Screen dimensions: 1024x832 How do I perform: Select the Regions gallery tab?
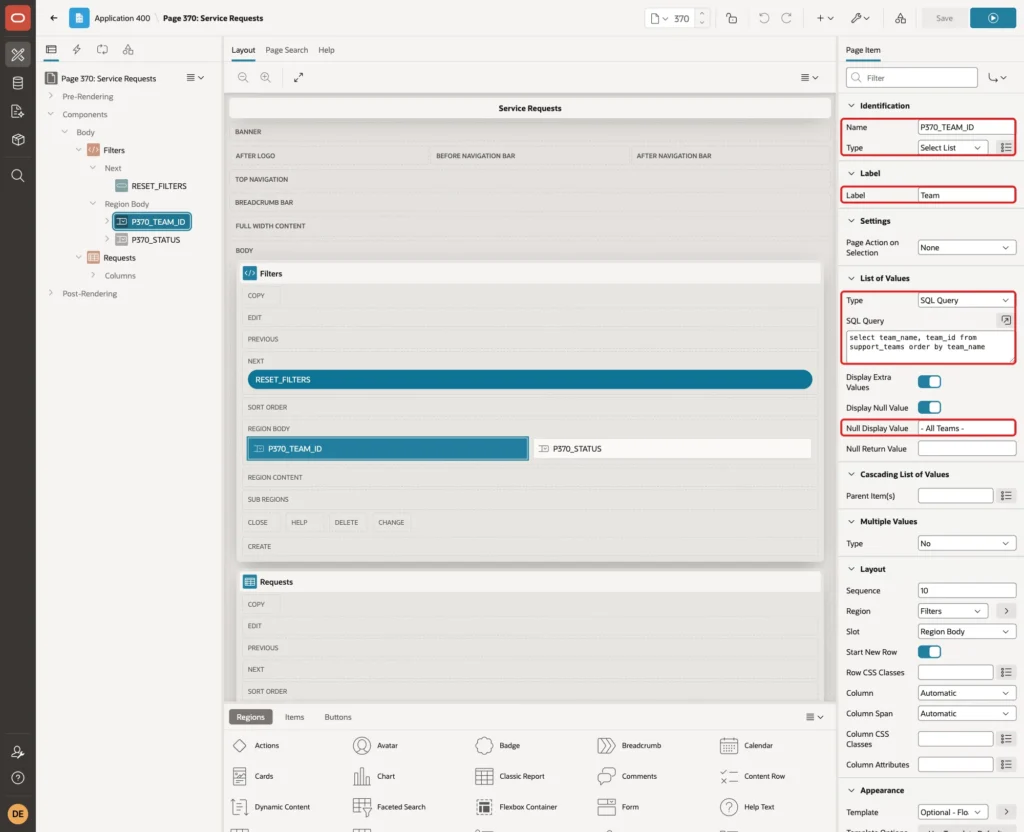click(x=250, y=717)
